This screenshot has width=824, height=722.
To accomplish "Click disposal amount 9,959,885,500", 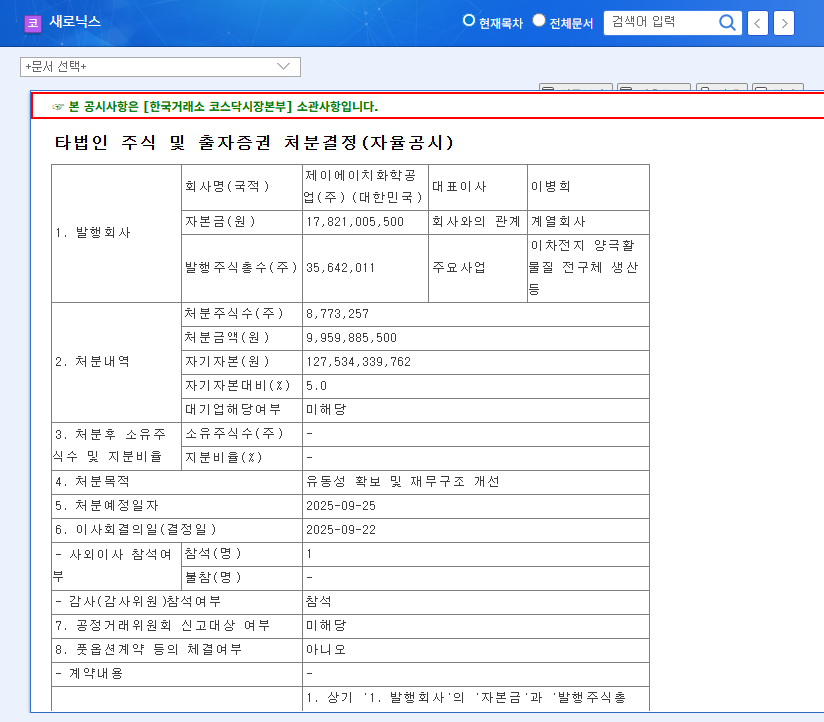I will 351,338.
